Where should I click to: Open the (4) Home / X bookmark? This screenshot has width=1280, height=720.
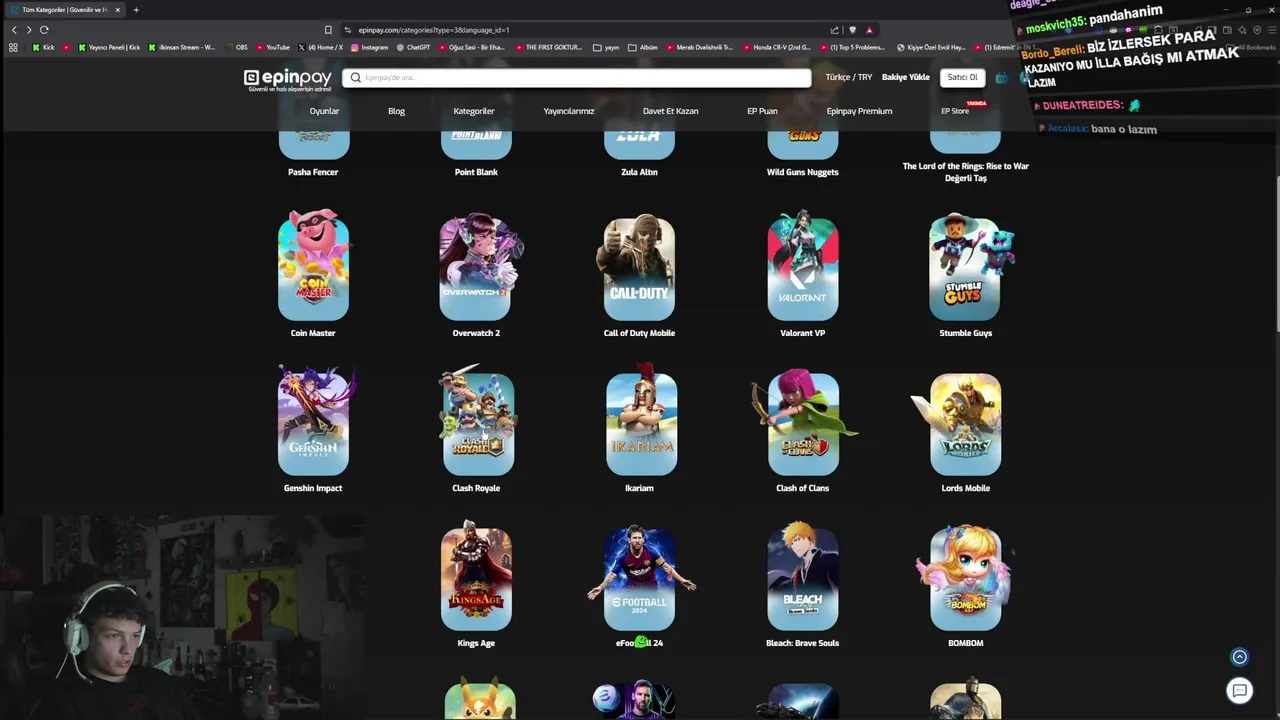point(320,47)
